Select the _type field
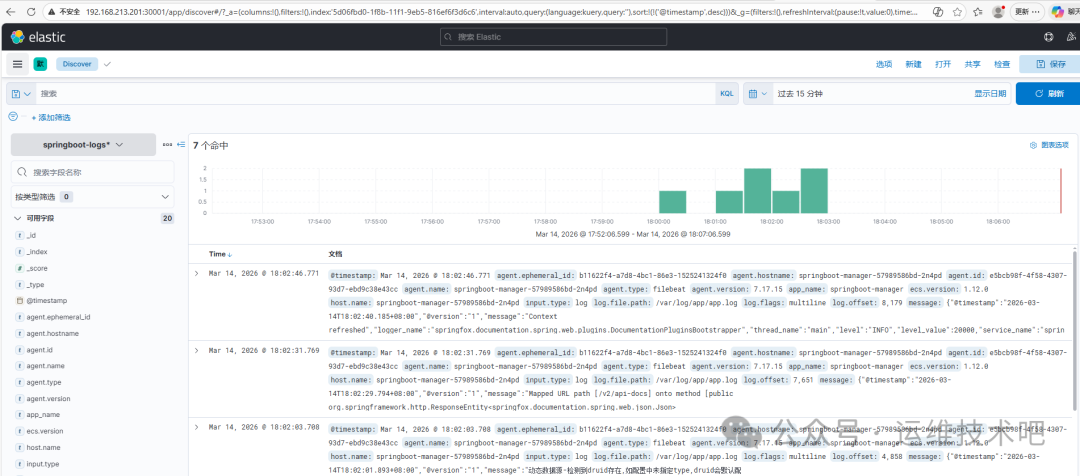 35,284
